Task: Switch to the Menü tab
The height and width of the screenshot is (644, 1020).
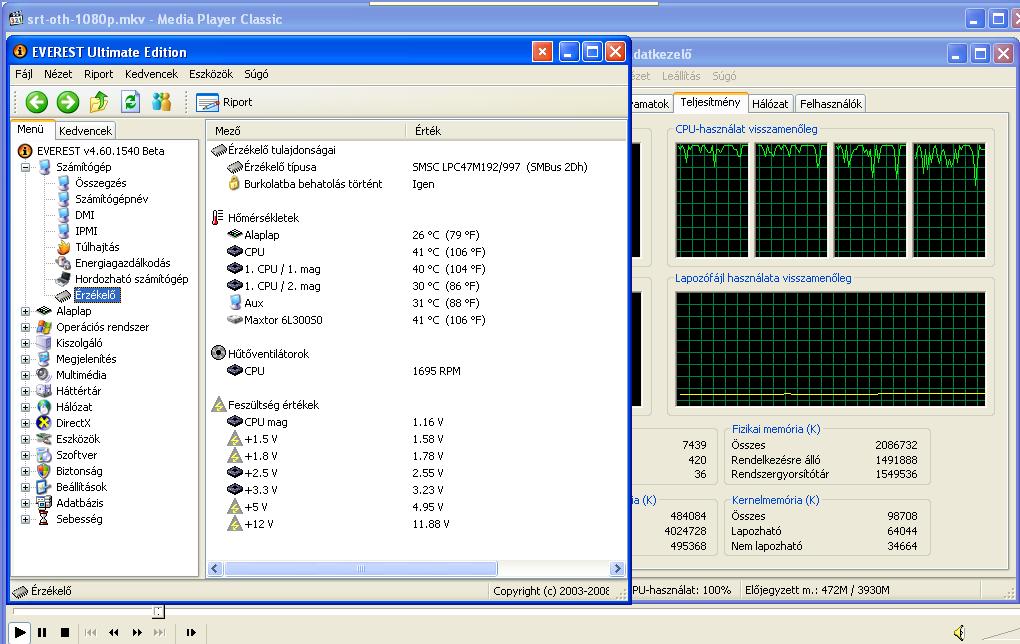Action: click(x=31, y=129)
